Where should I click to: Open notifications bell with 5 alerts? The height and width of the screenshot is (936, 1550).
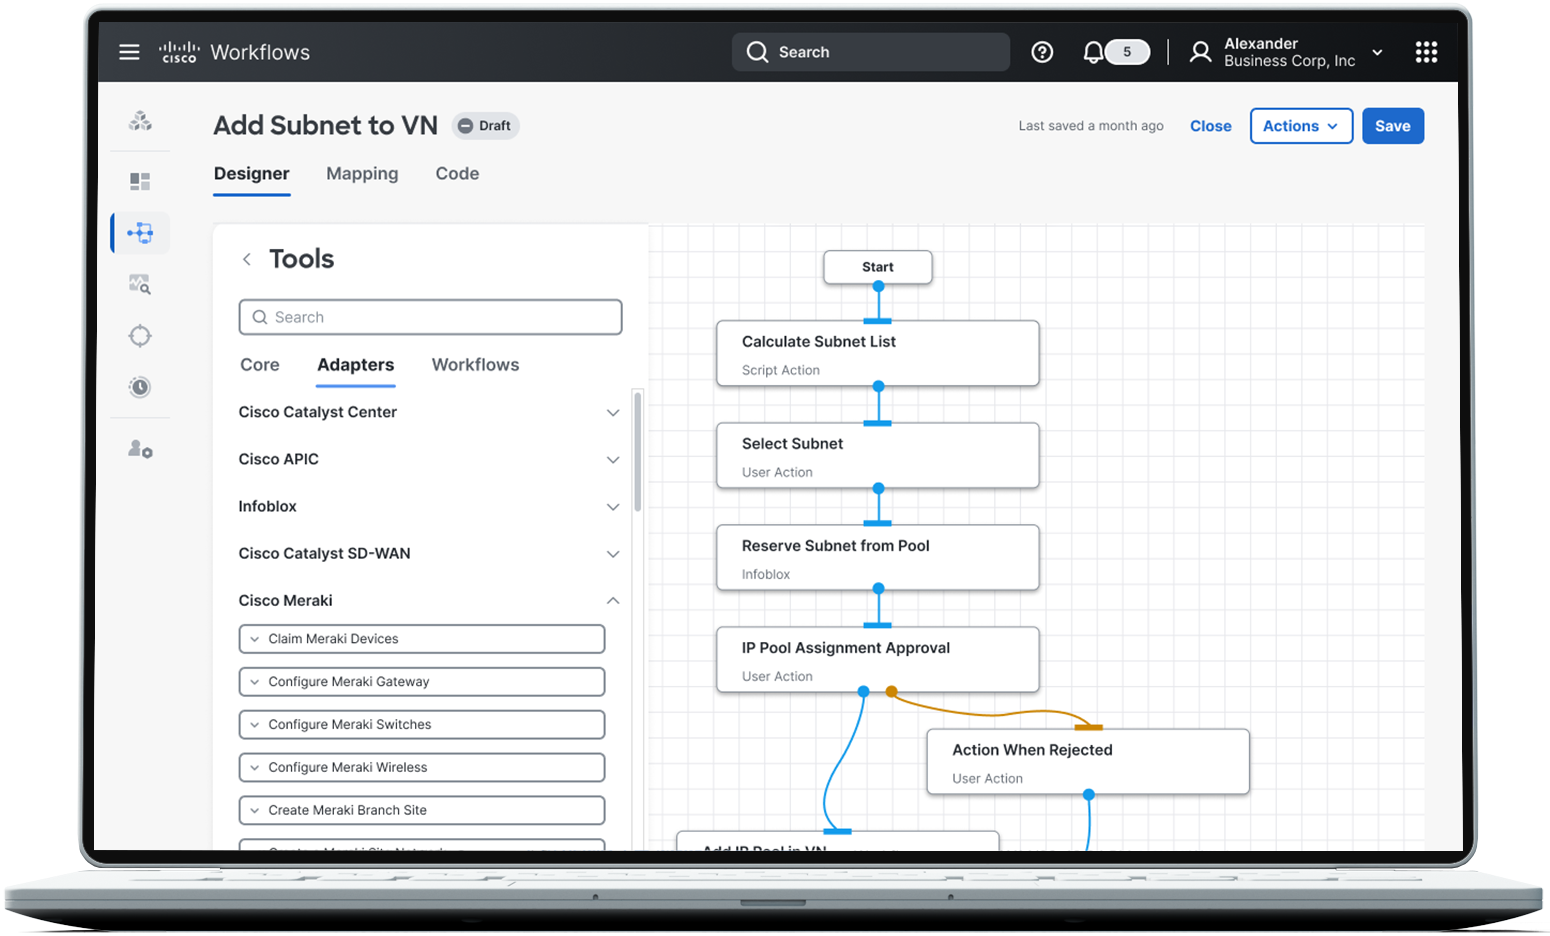1094,52
